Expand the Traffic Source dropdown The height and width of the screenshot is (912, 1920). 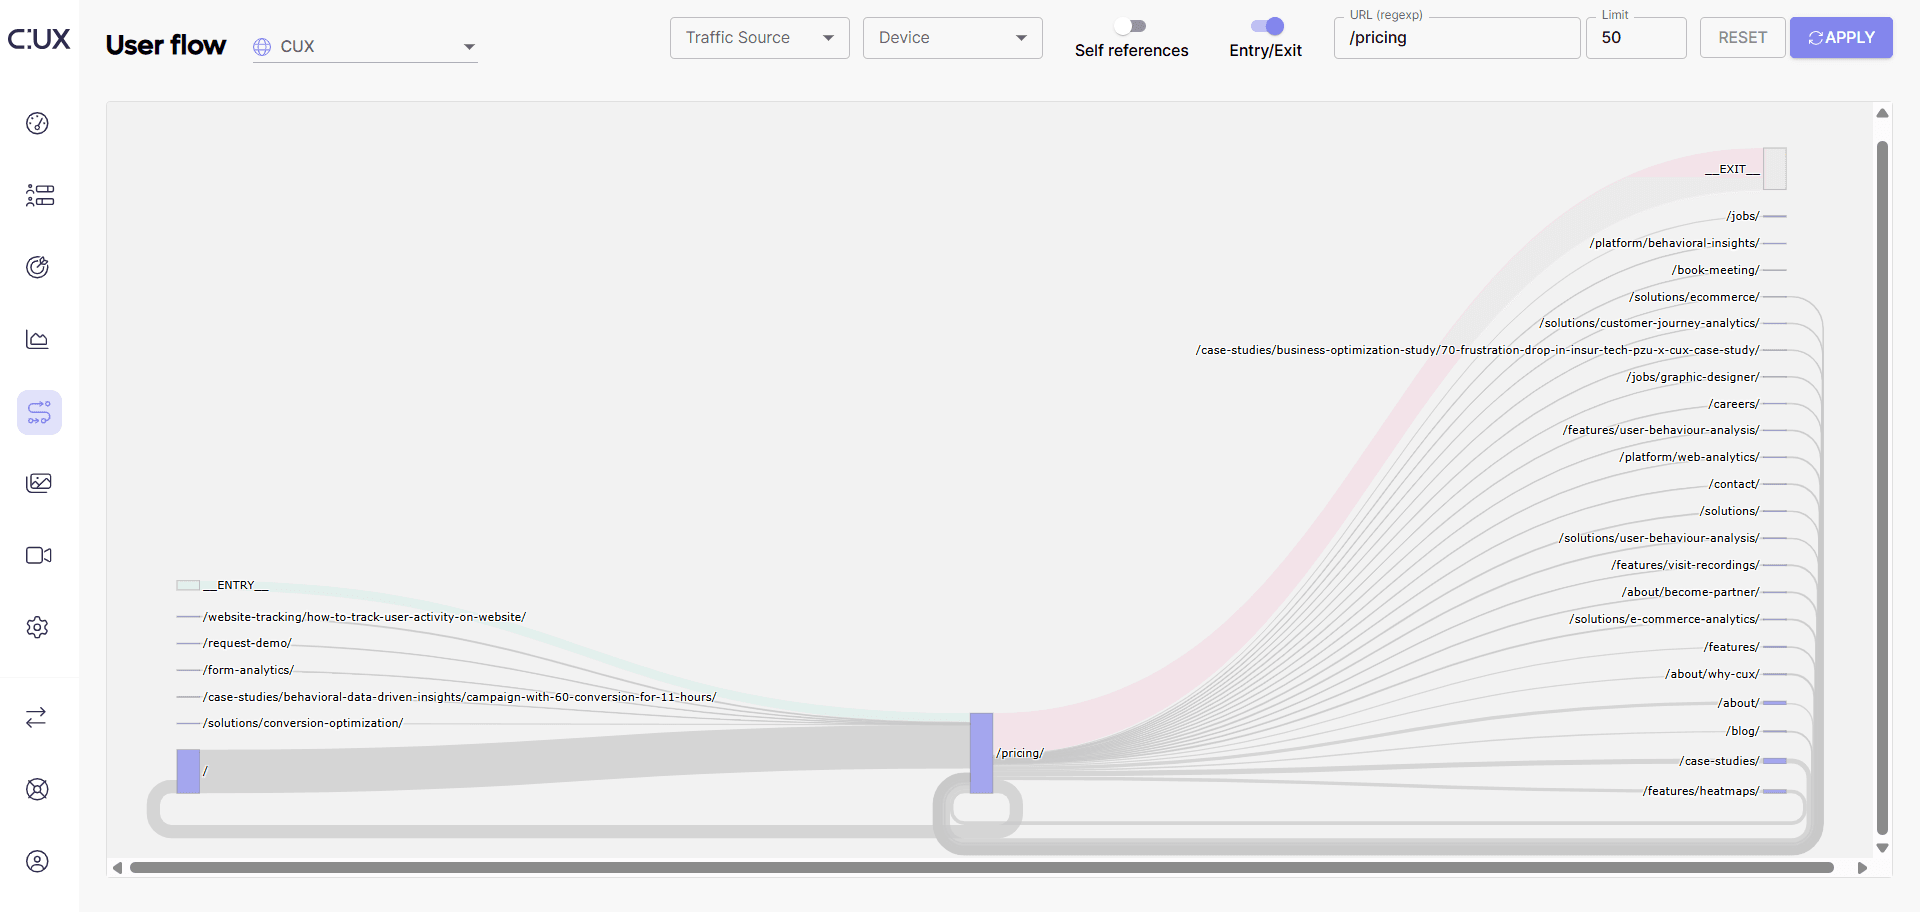pos(760,38)
